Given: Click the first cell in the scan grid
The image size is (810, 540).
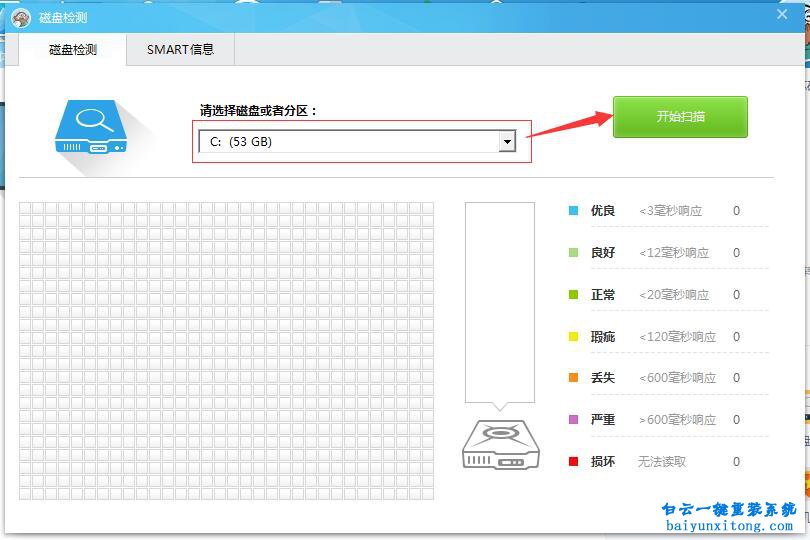Looking at the screenshot, I should point(26,208).
